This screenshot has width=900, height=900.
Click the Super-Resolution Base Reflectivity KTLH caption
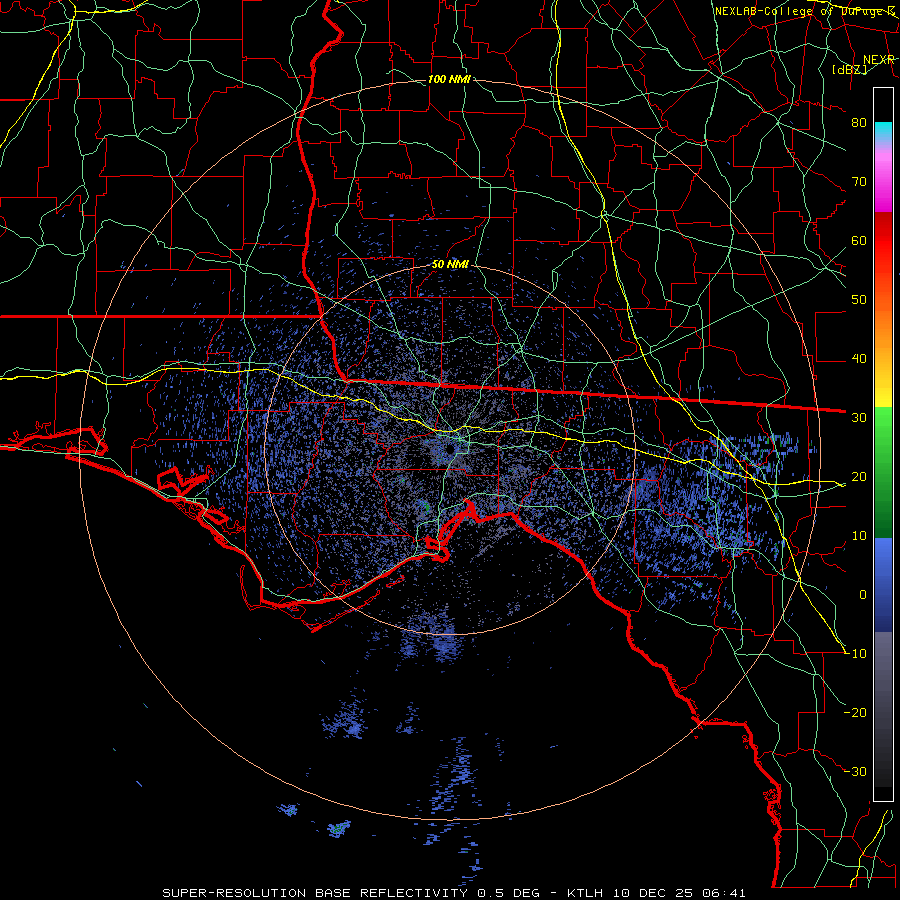click(x=454, y=893)
